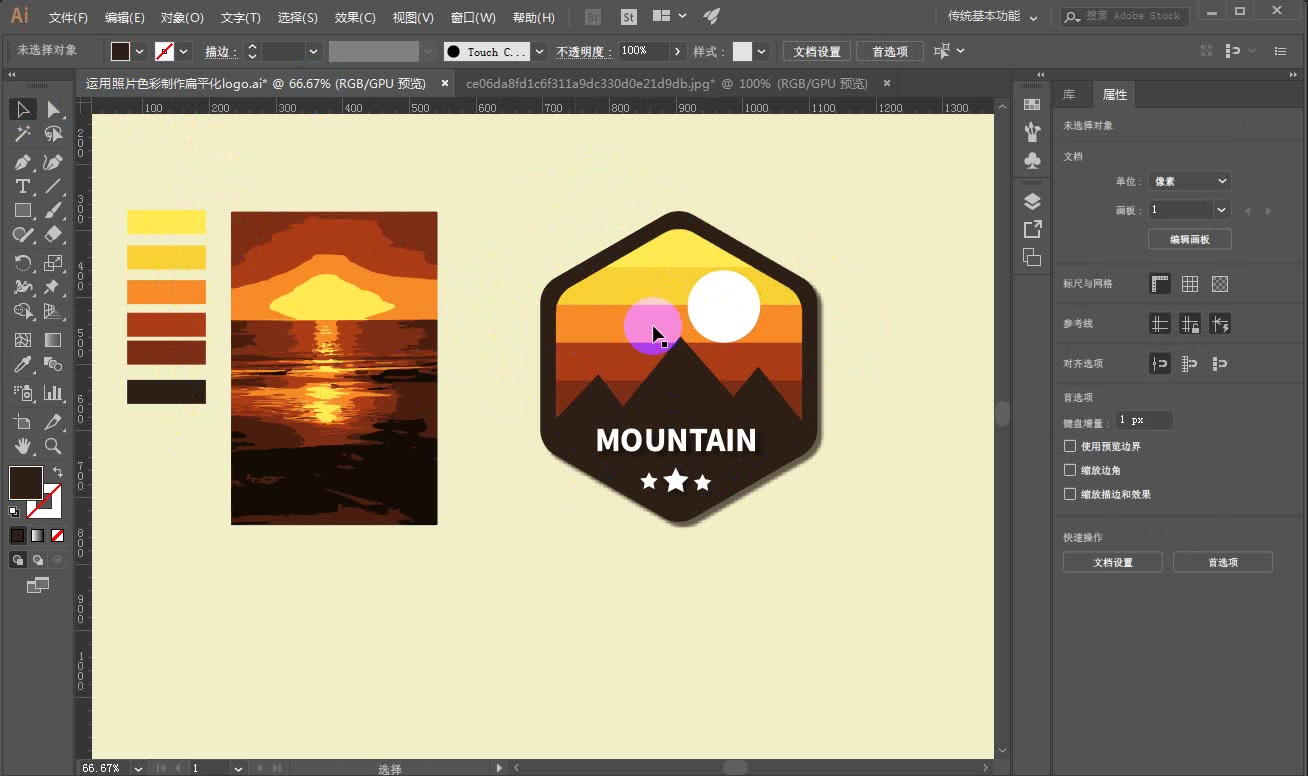This screenshot has height=776, width=1308.
Task: Select the Width/Warp tool
Action: tap(22, 287)
